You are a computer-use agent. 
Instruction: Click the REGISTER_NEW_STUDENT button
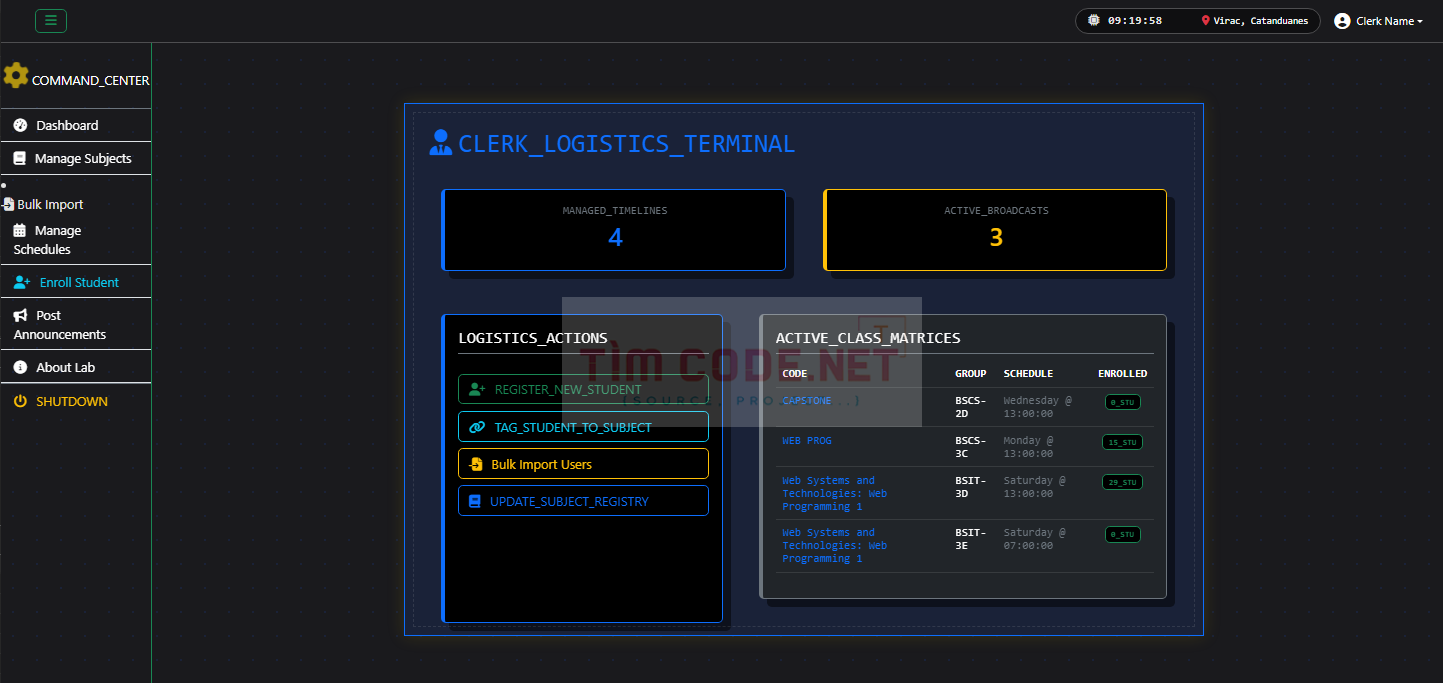(583, 389)
